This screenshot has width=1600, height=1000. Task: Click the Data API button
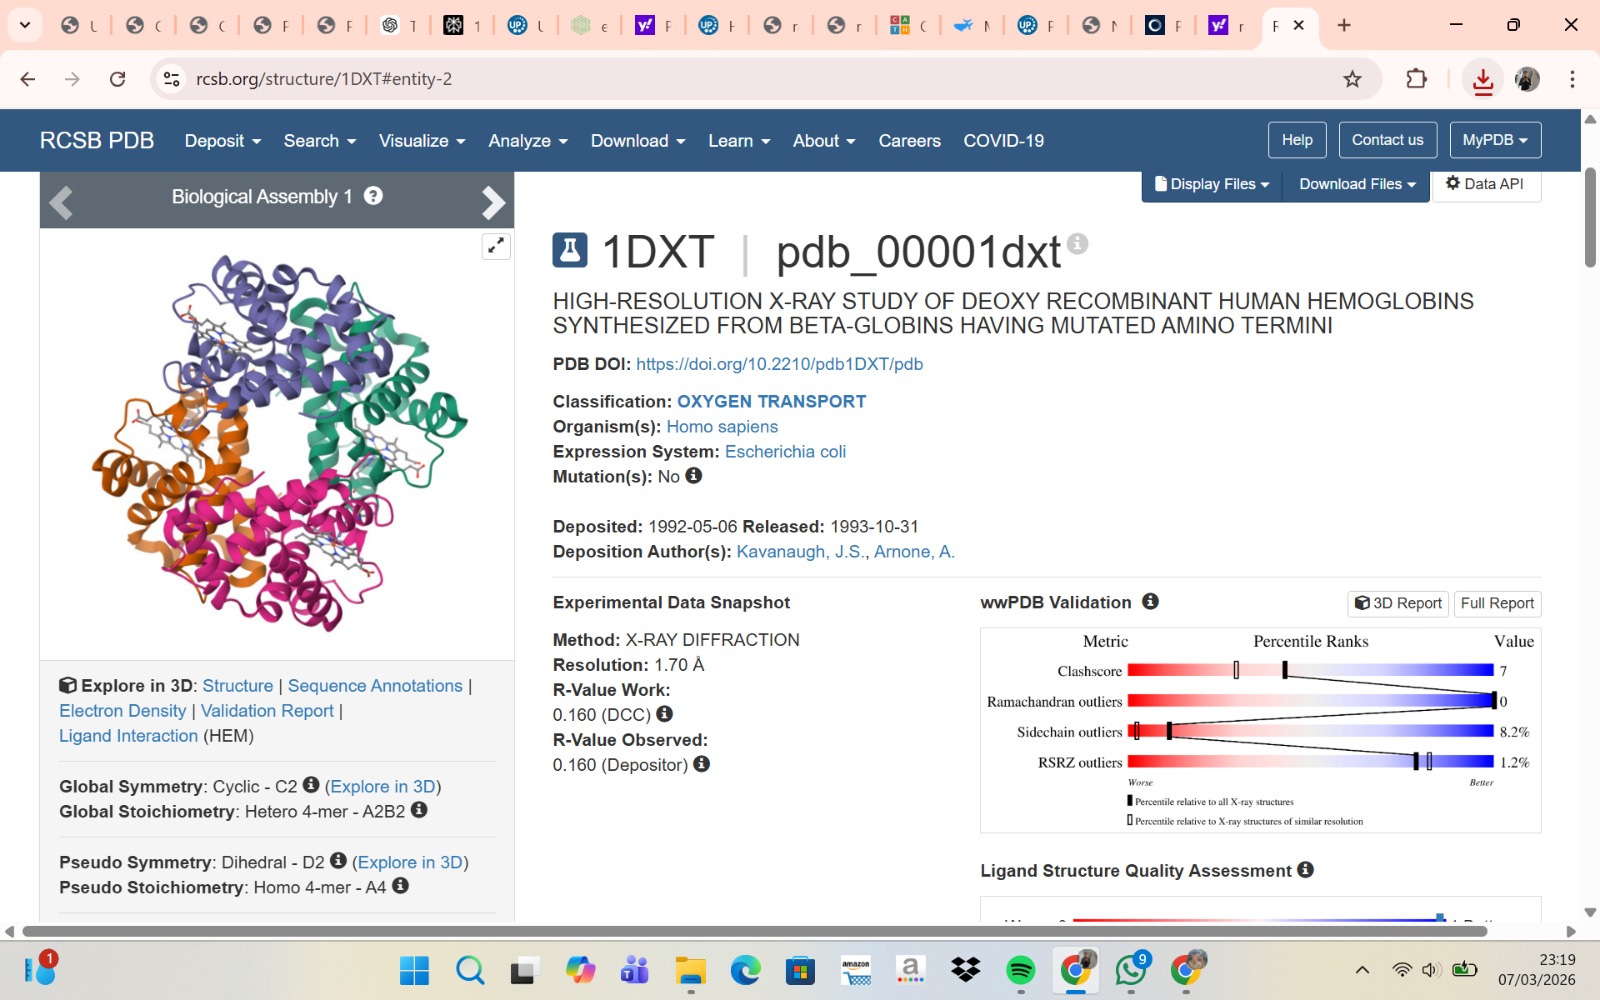[x=1485, y=184]
